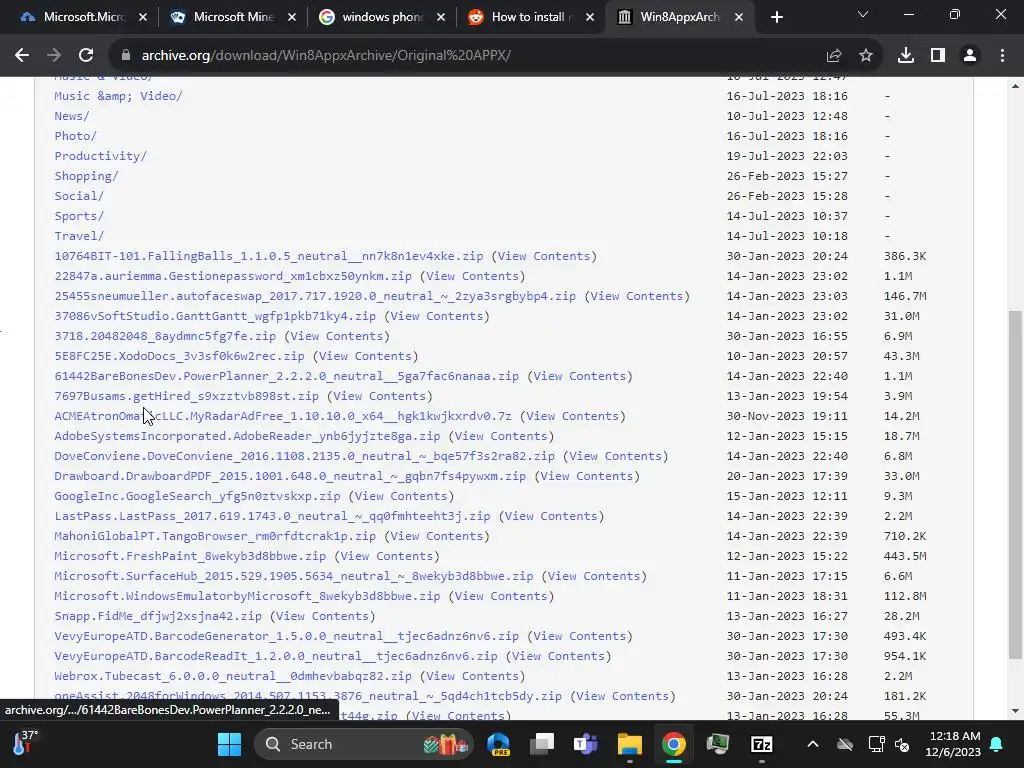View site information via the lock icon
The width and height of the screenshot is (1024, 768).
pos(126,56)
